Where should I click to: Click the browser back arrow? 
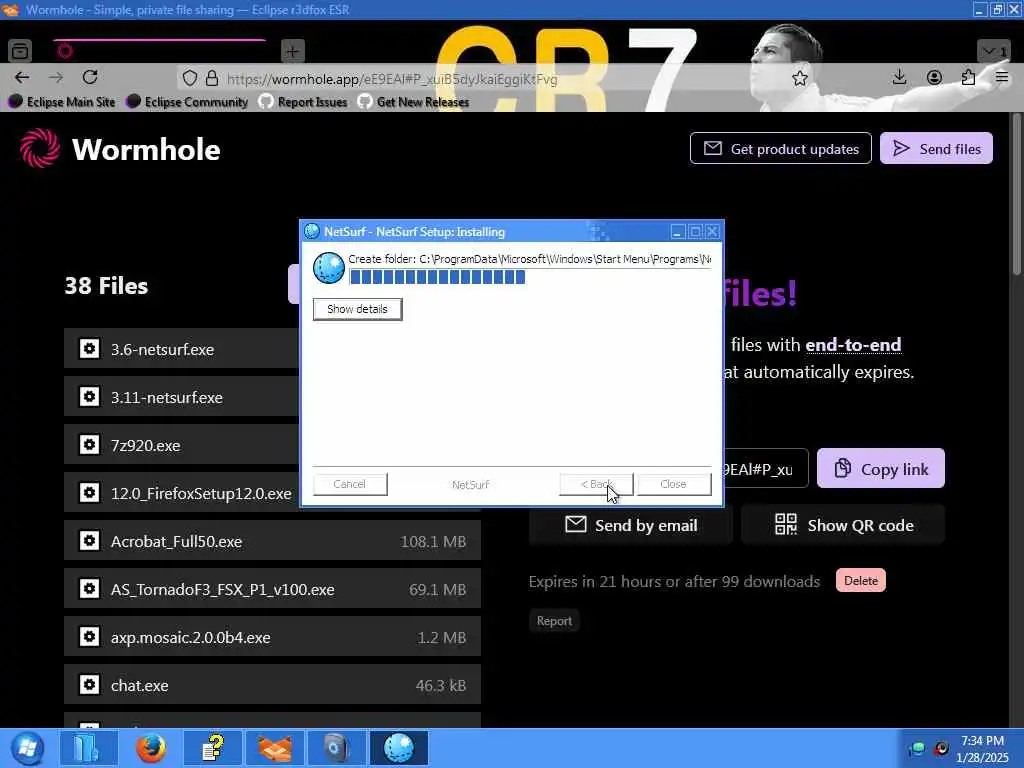(x=22, y=78)
